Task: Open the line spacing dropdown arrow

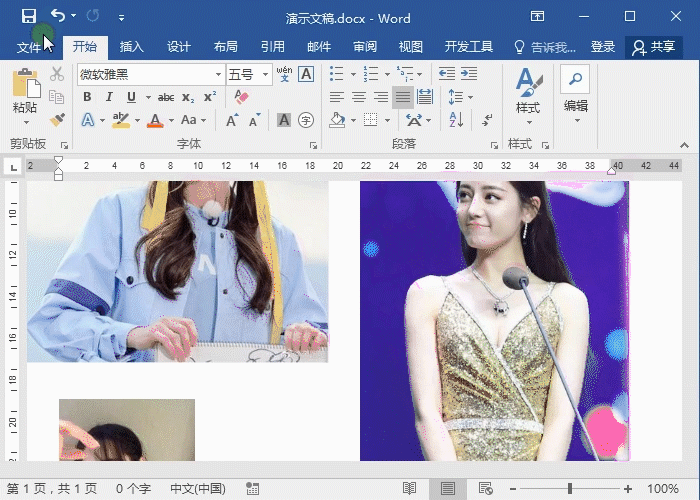Action: tap(470, 97)
